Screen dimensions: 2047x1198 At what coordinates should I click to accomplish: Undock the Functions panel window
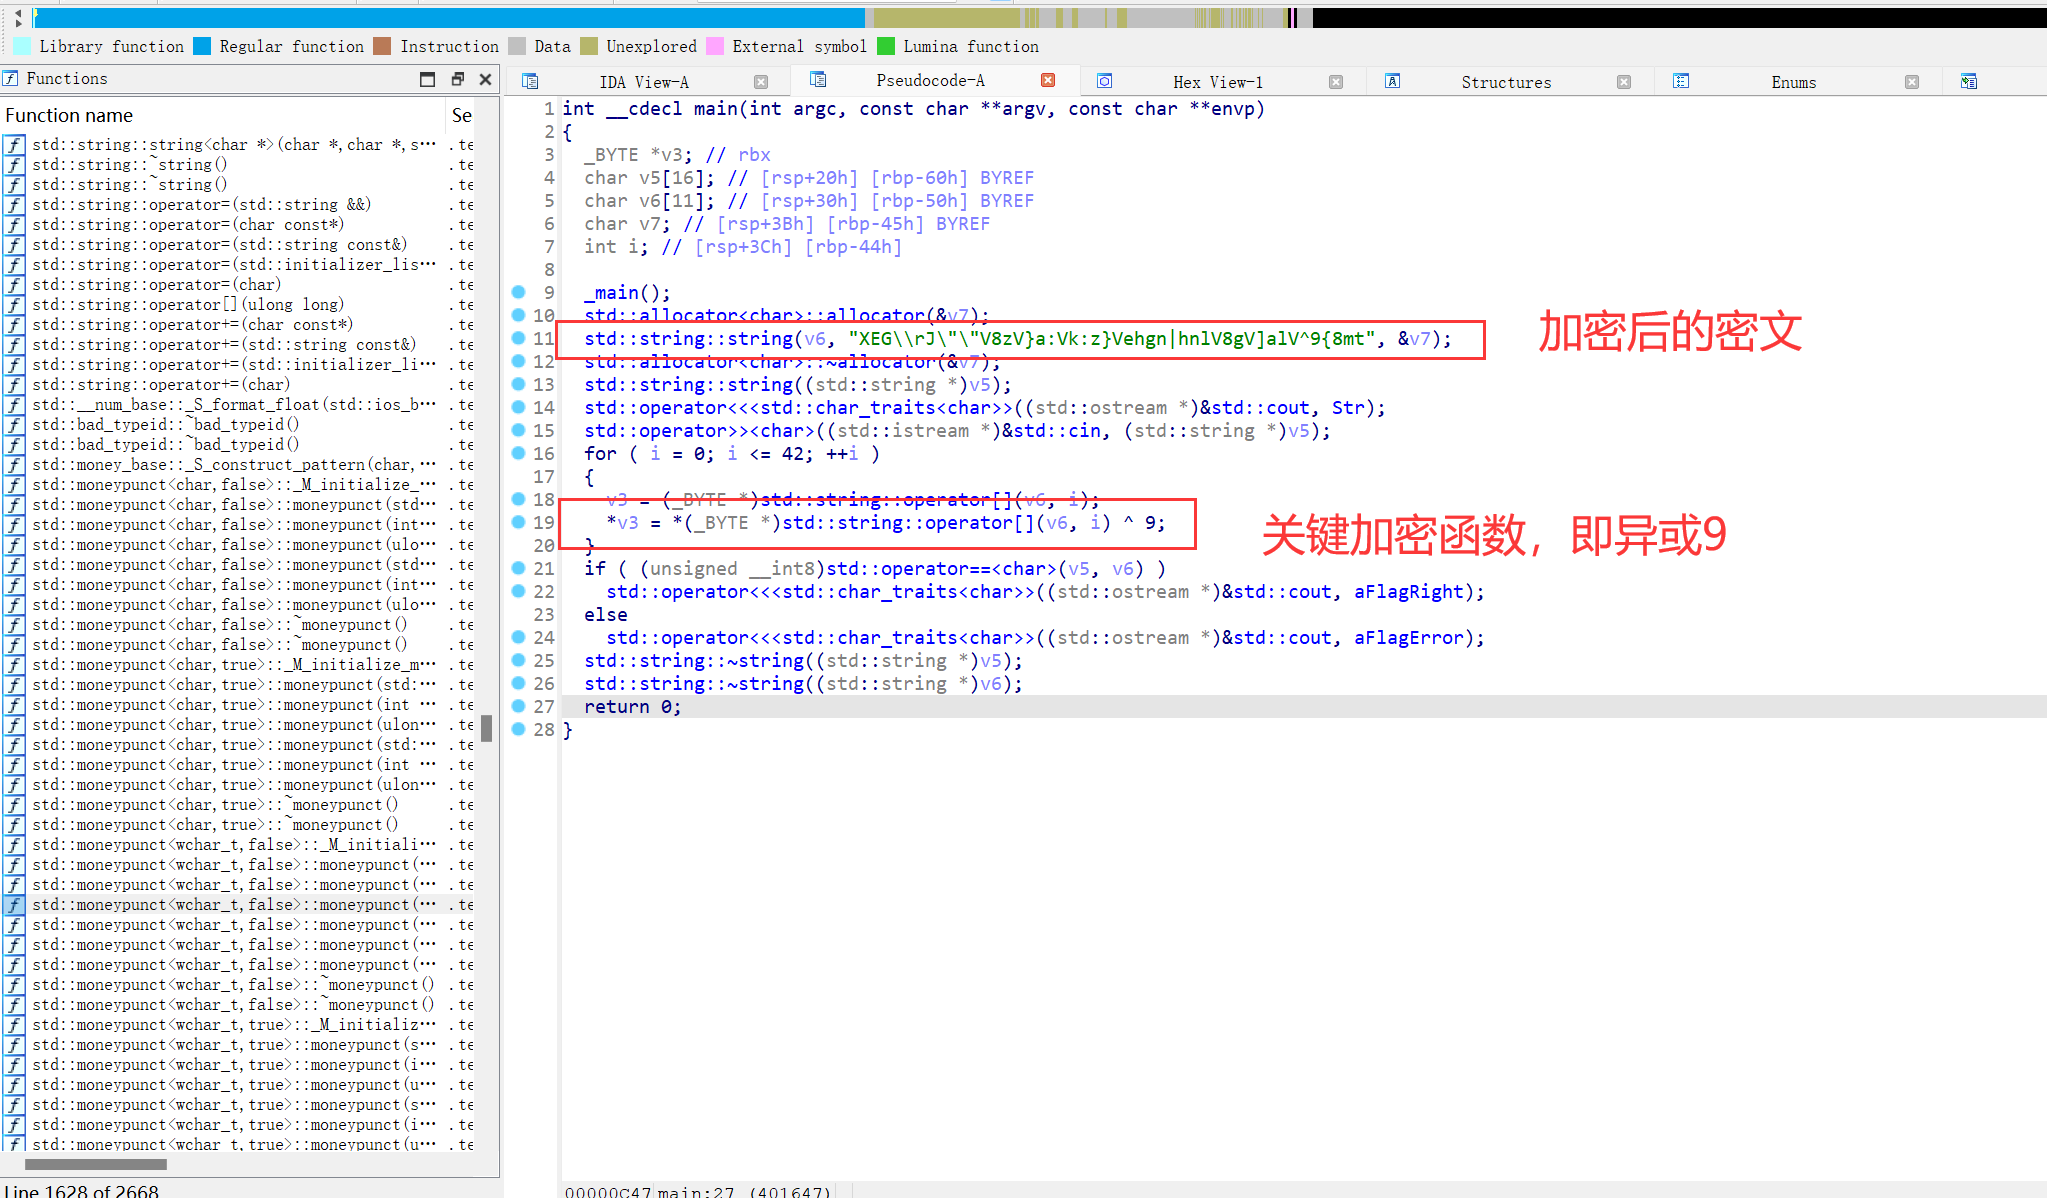click(x=458, y=79)
